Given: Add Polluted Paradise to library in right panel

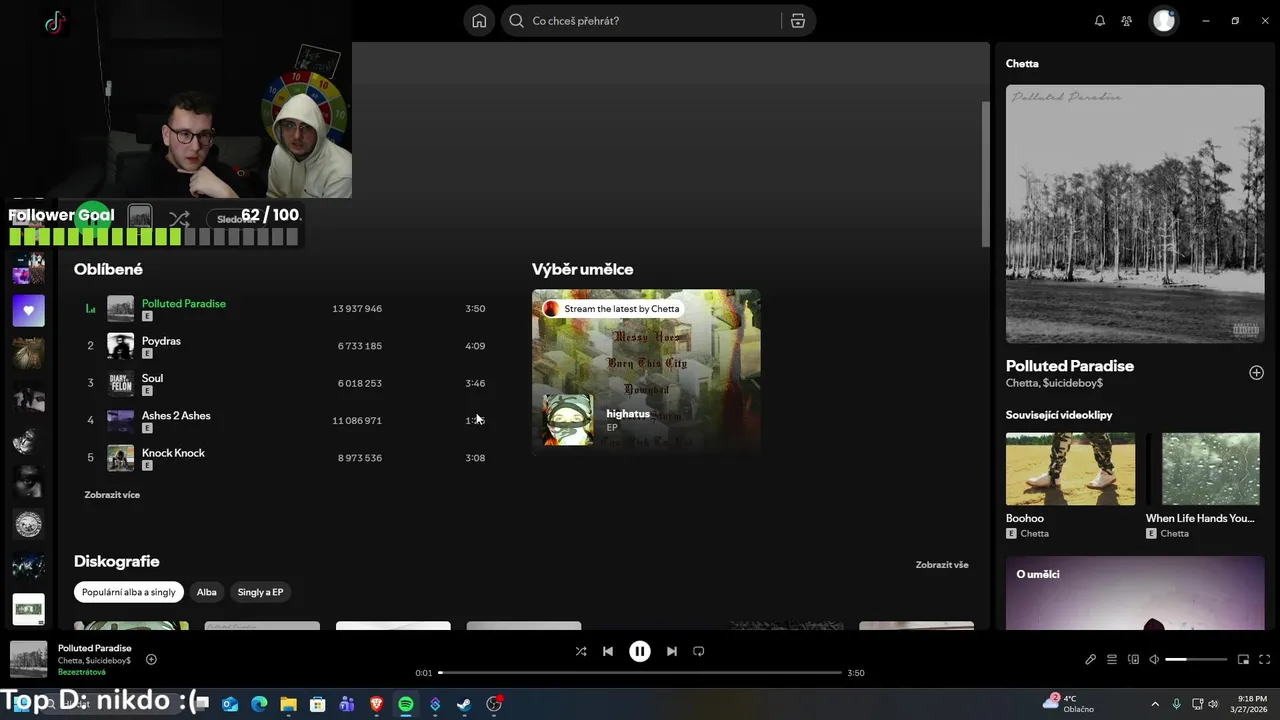Looking at the screenshot, I should coord(1256,373).
